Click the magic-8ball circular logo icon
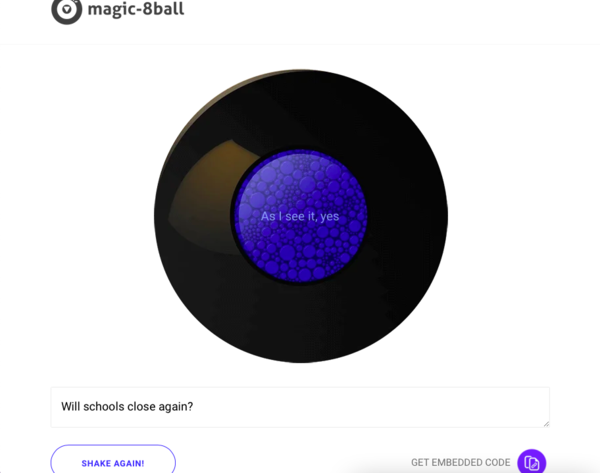The width and height of the screenshot is (600, 473). pos(67,10)
